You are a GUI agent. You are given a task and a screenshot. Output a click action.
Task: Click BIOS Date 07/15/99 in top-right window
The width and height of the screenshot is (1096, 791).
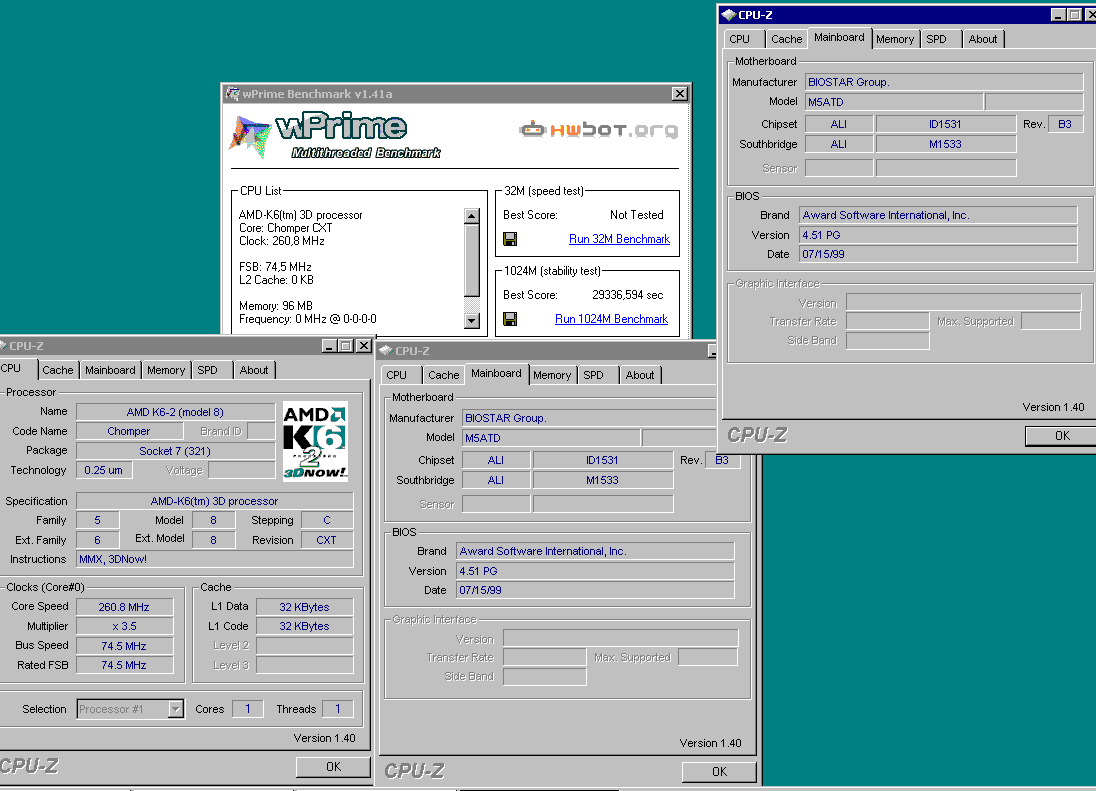click(938, 254)
